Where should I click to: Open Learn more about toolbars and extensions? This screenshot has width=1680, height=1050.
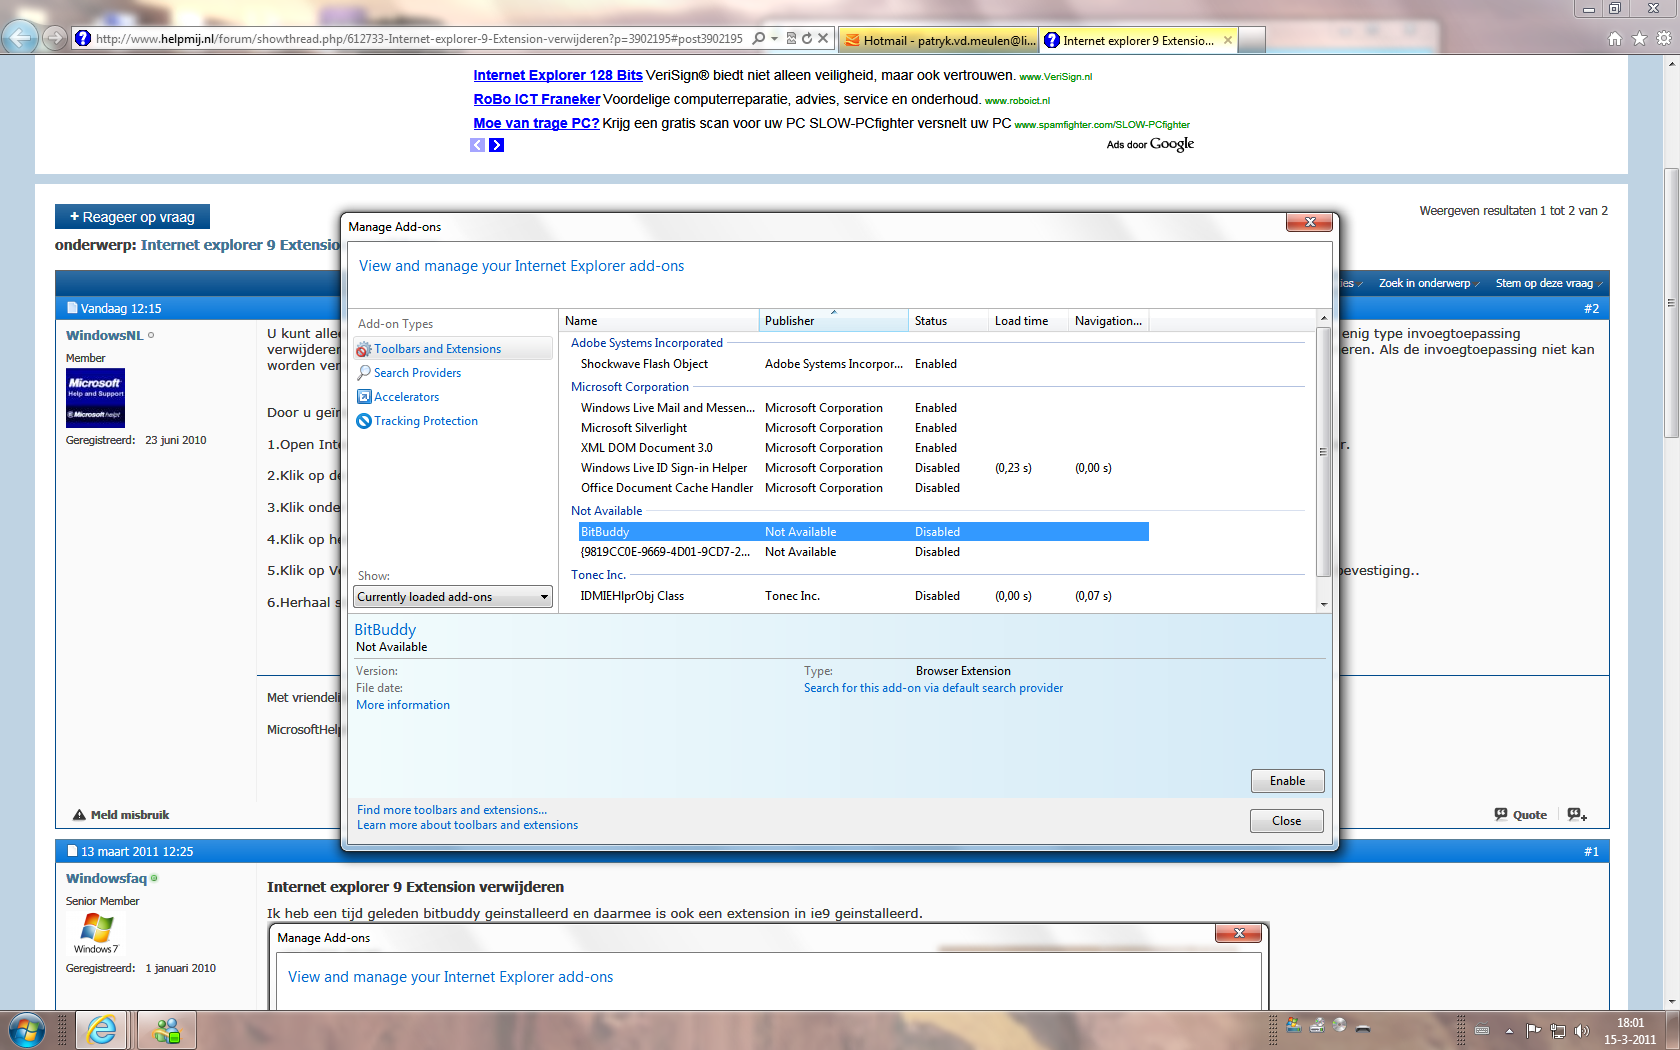pyautogui.click(x=467, y=825)
